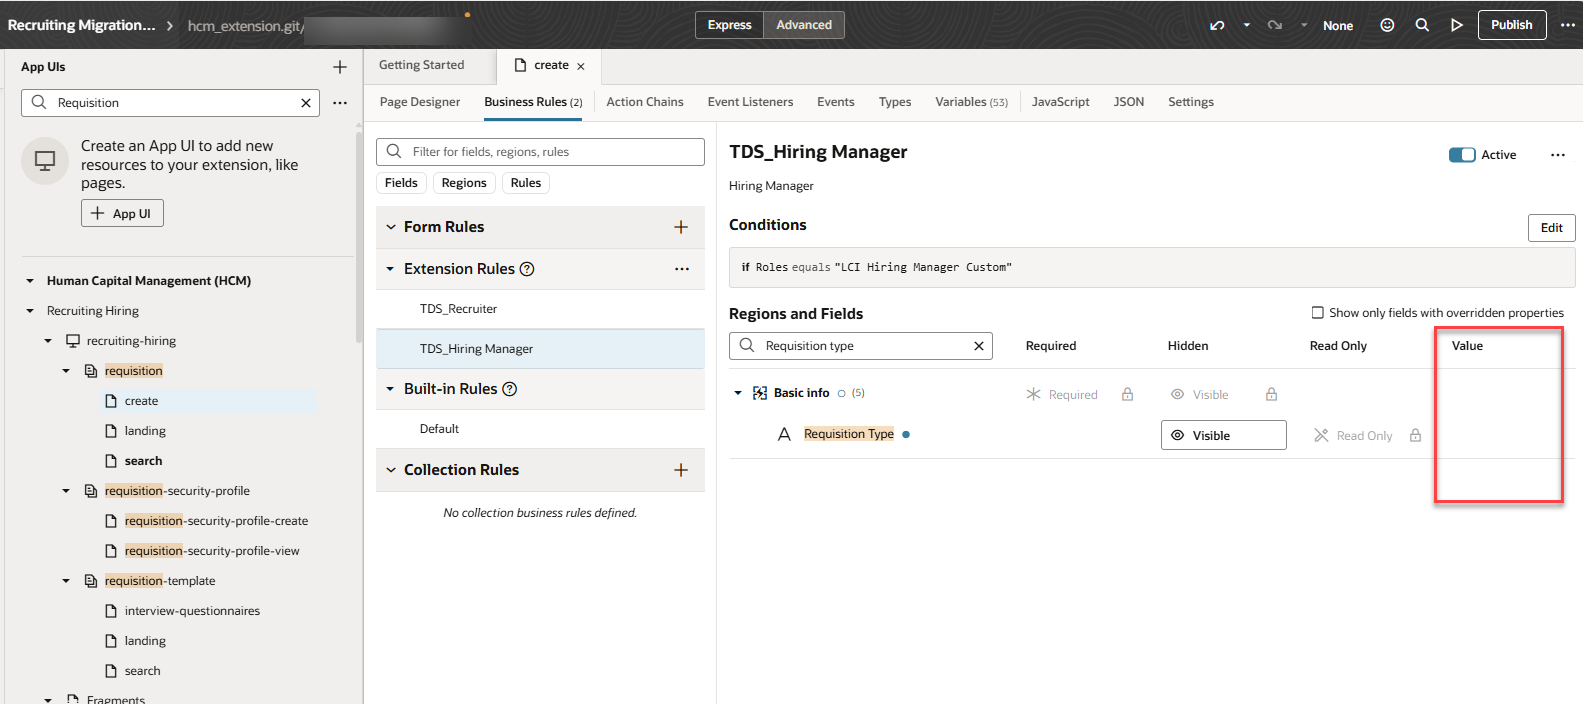Open search page under requisition
Image resolution: width=1583 pixels, height=704 pixels.
(x=143, y=461)
